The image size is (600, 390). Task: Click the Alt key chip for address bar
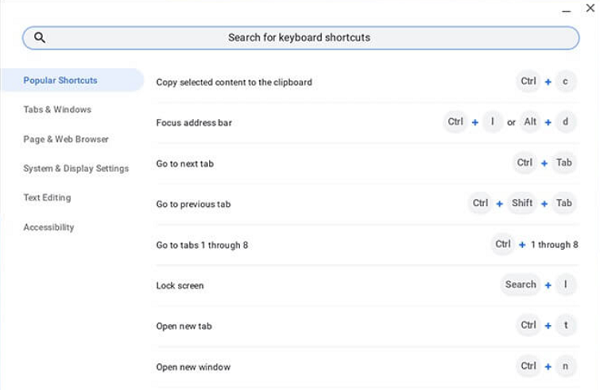click(x=530, y=122)
